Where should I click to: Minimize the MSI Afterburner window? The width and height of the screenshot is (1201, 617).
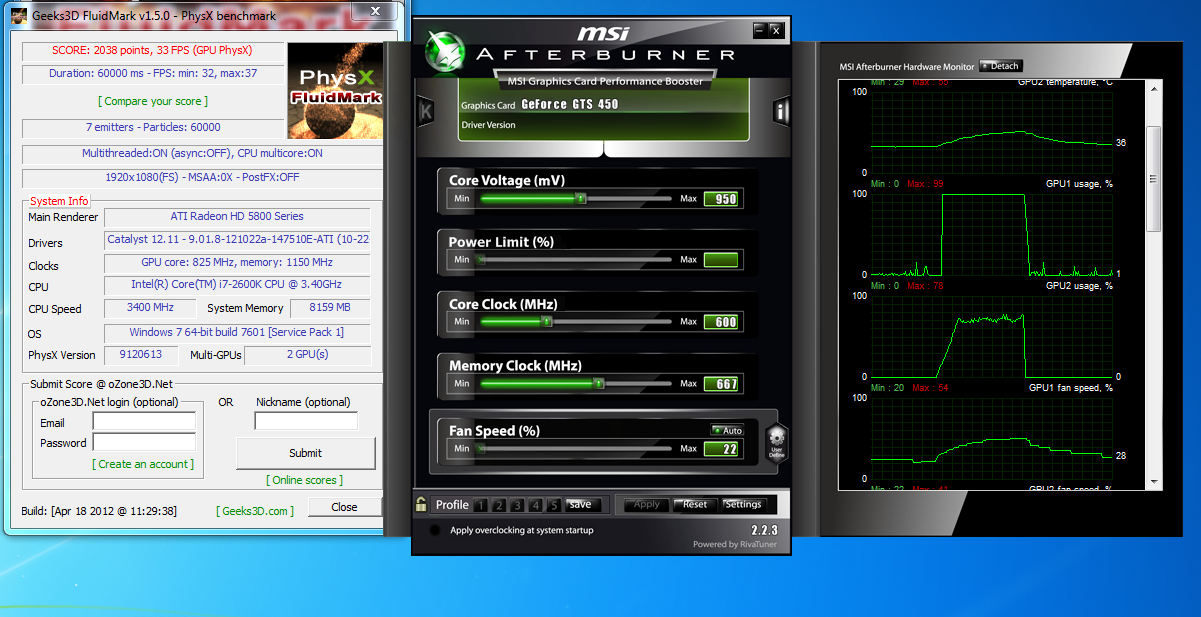[759, 30]
